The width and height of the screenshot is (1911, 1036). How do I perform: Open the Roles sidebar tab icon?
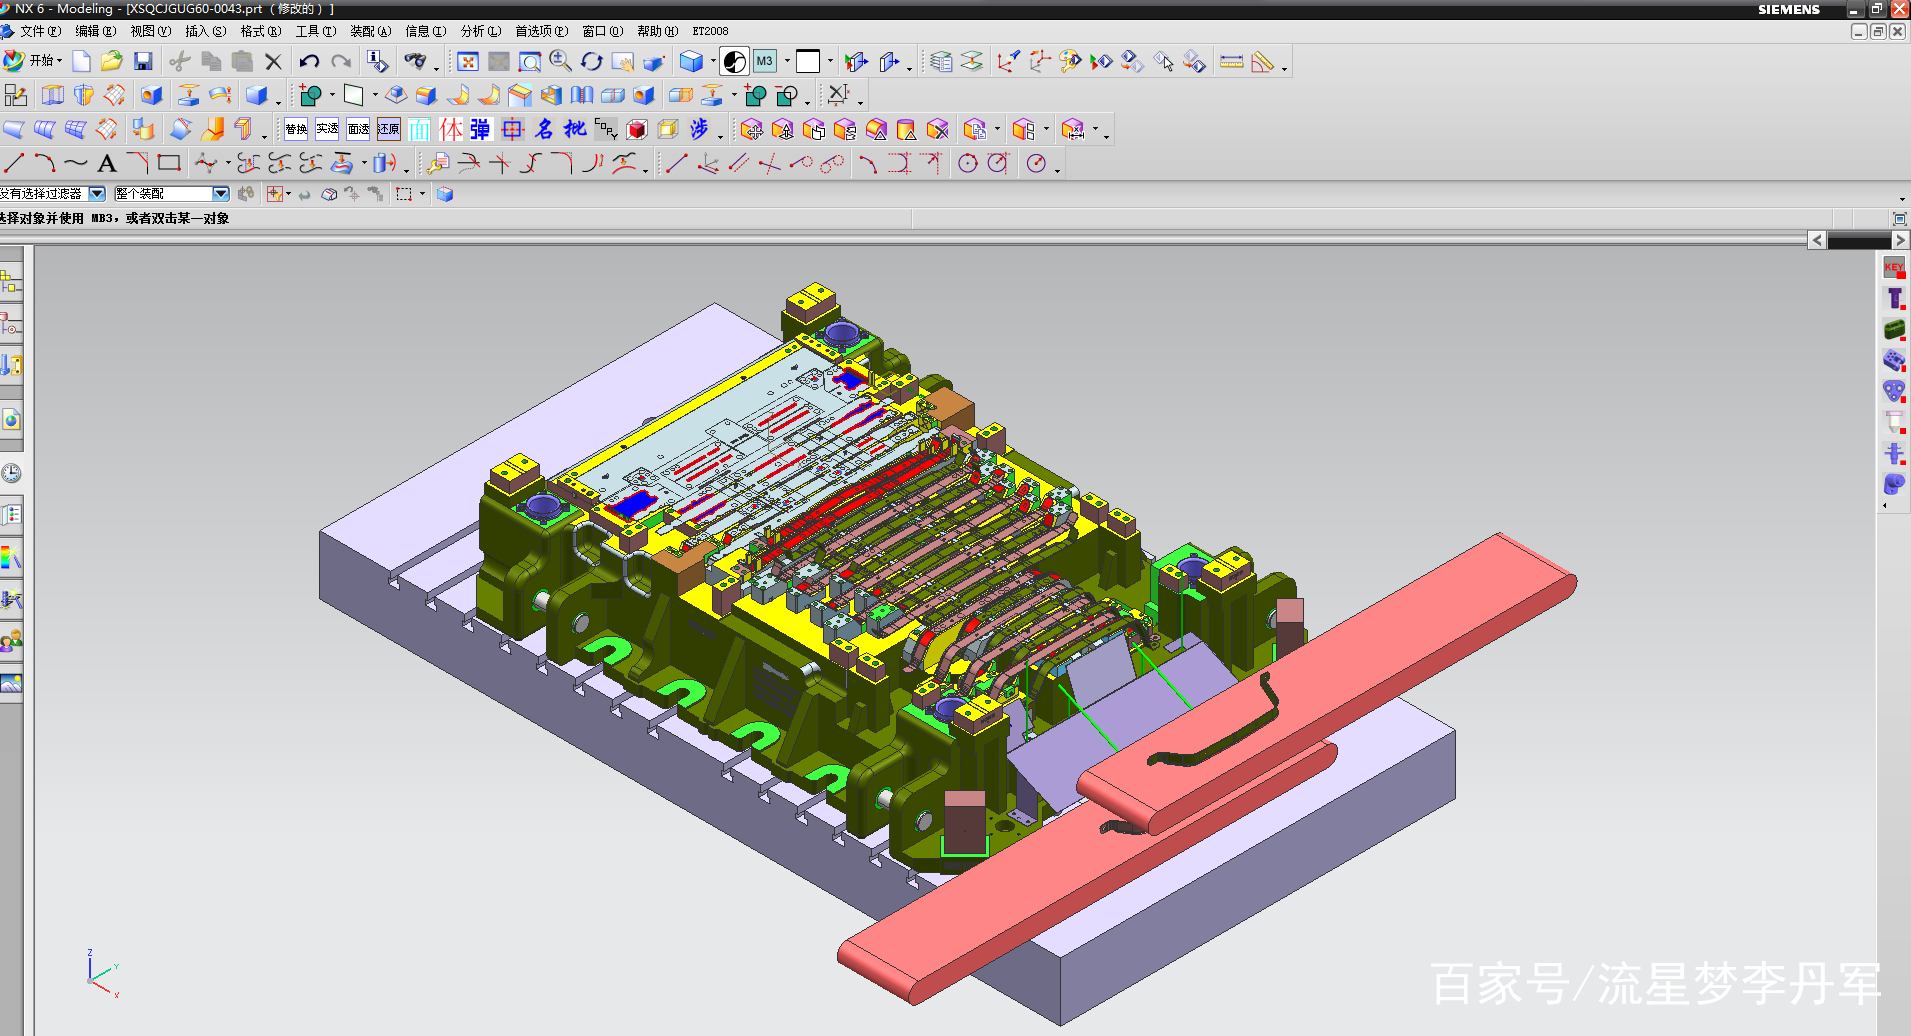11,641
